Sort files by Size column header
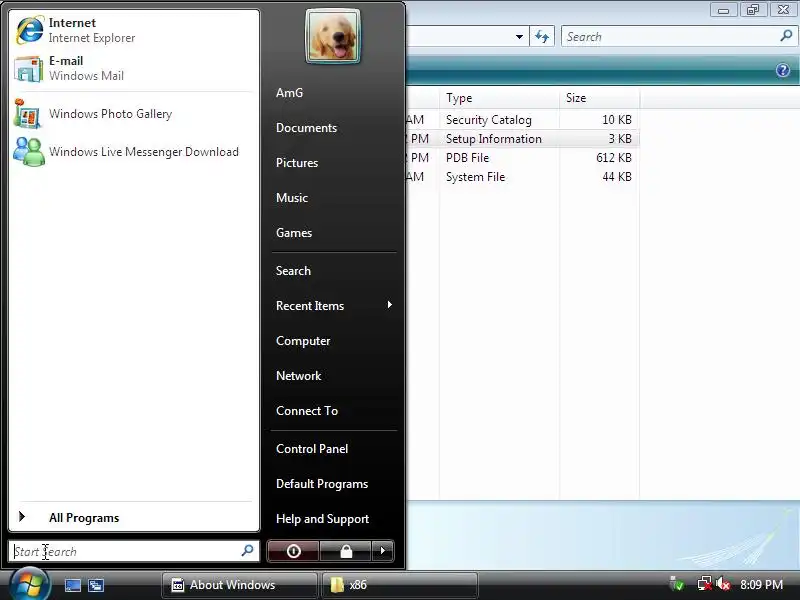This screenshot has height=600, width=800. point(599,98)
